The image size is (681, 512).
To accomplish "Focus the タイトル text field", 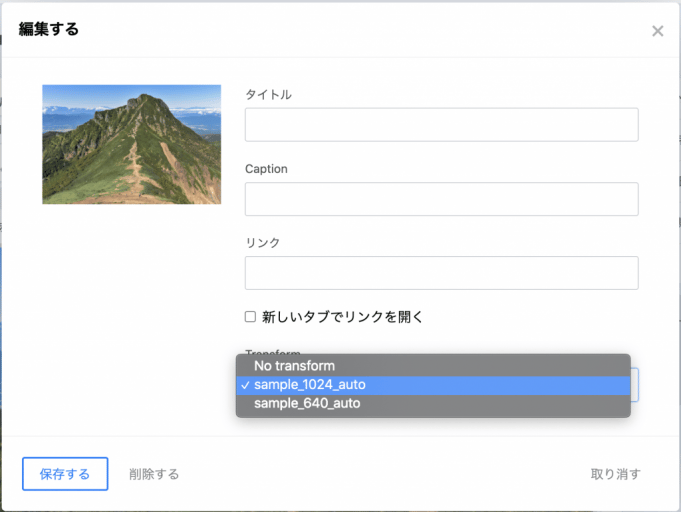I will pos(441,125).
